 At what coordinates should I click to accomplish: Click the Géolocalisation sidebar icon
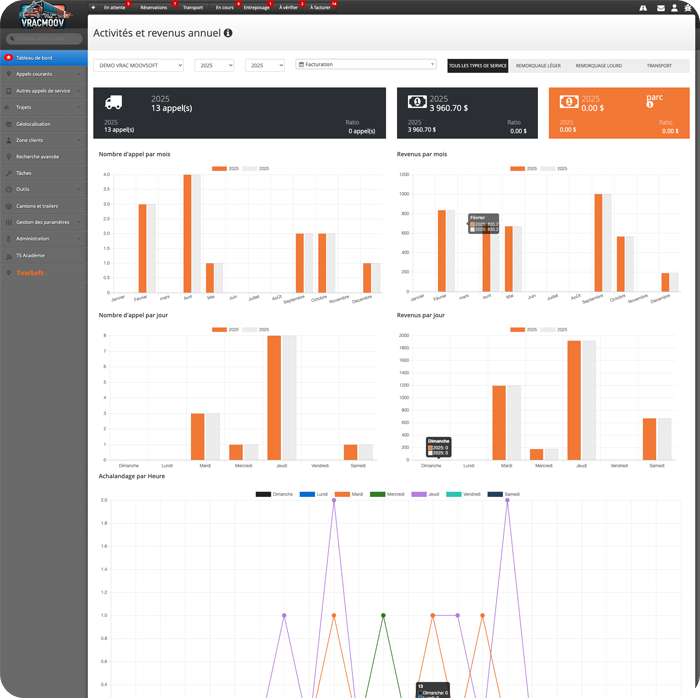coord(8,124)
